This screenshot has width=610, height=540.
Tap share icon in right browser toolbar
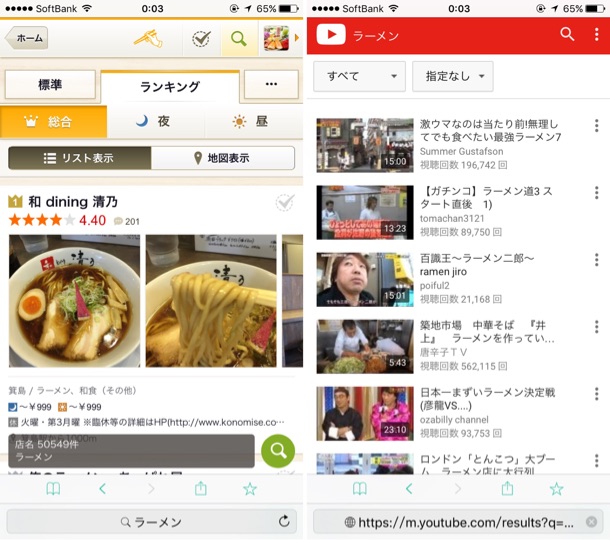tap(507, 488)
